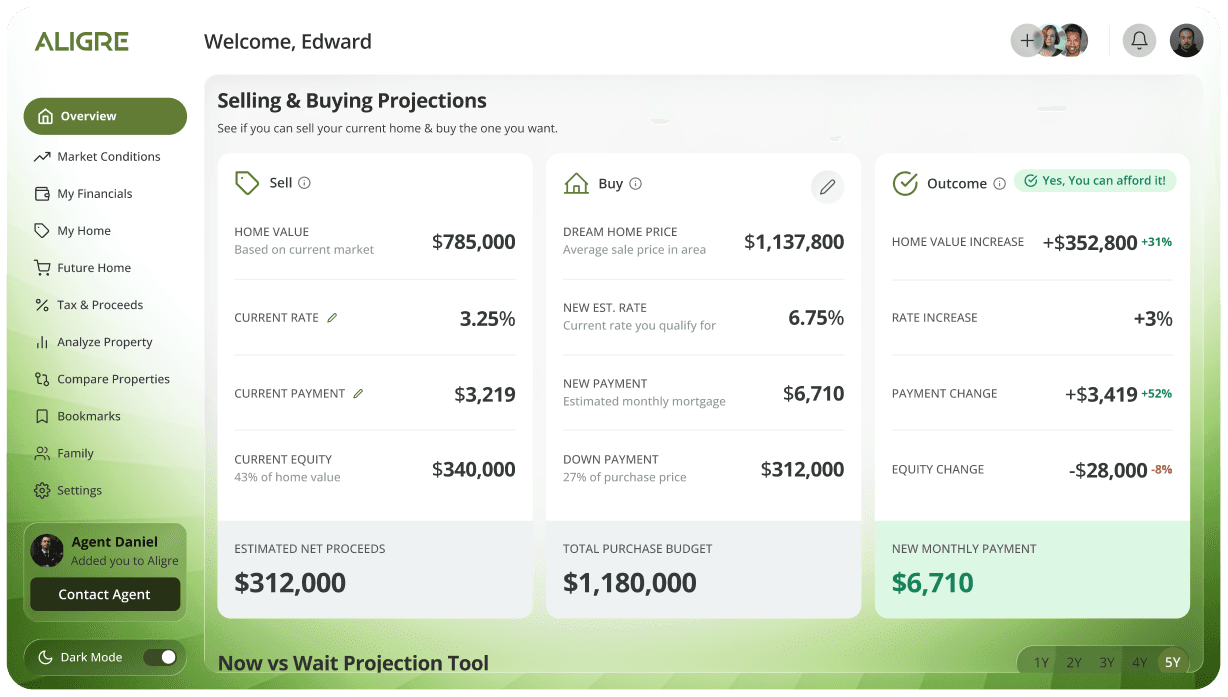1228x697 pixels.
Task: Edit the Buy card with pencil button
Action: pos(827,187)
